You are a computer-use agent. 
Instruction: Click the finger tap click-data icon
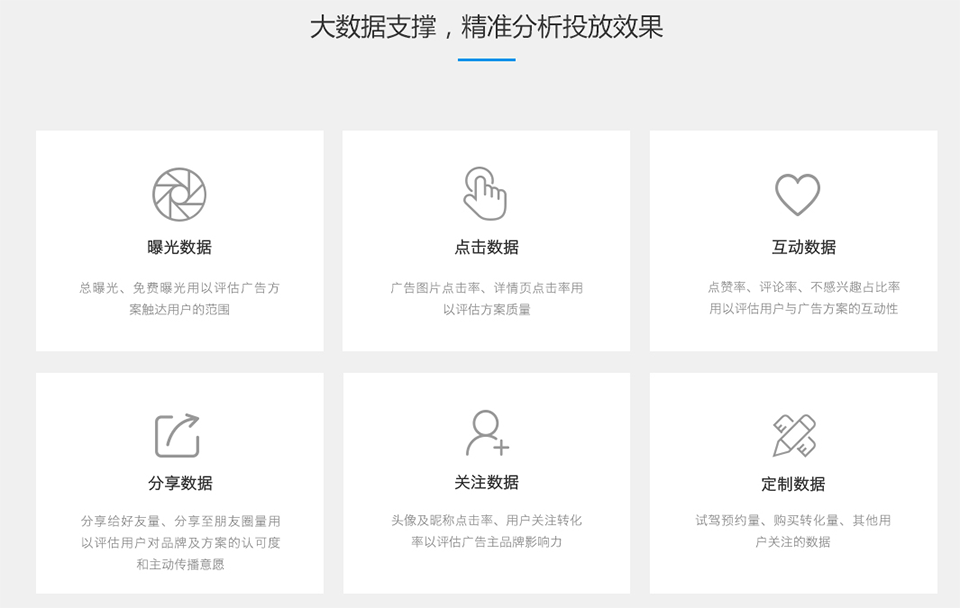[485, 193]
